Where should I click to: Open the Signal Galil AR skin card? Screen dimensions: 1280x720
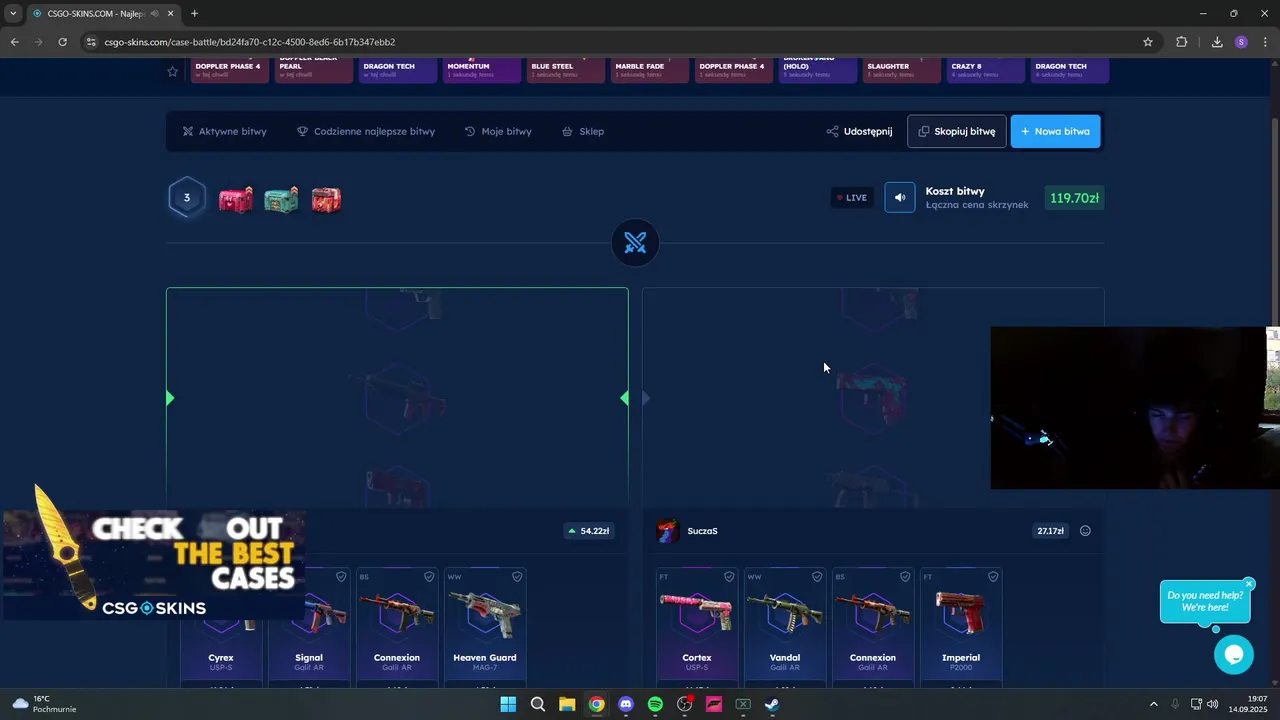coord(309,627)
